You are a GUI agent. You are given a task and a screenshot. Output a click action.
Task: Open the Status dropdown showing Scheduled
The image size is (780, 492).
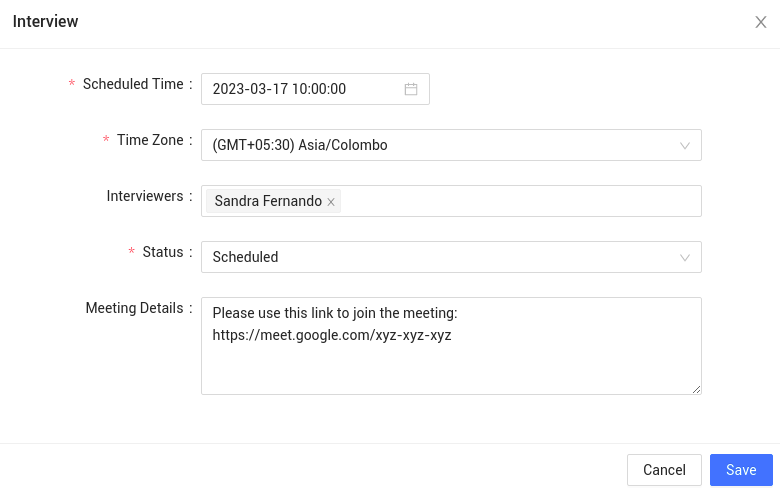(x=451, y=257)
